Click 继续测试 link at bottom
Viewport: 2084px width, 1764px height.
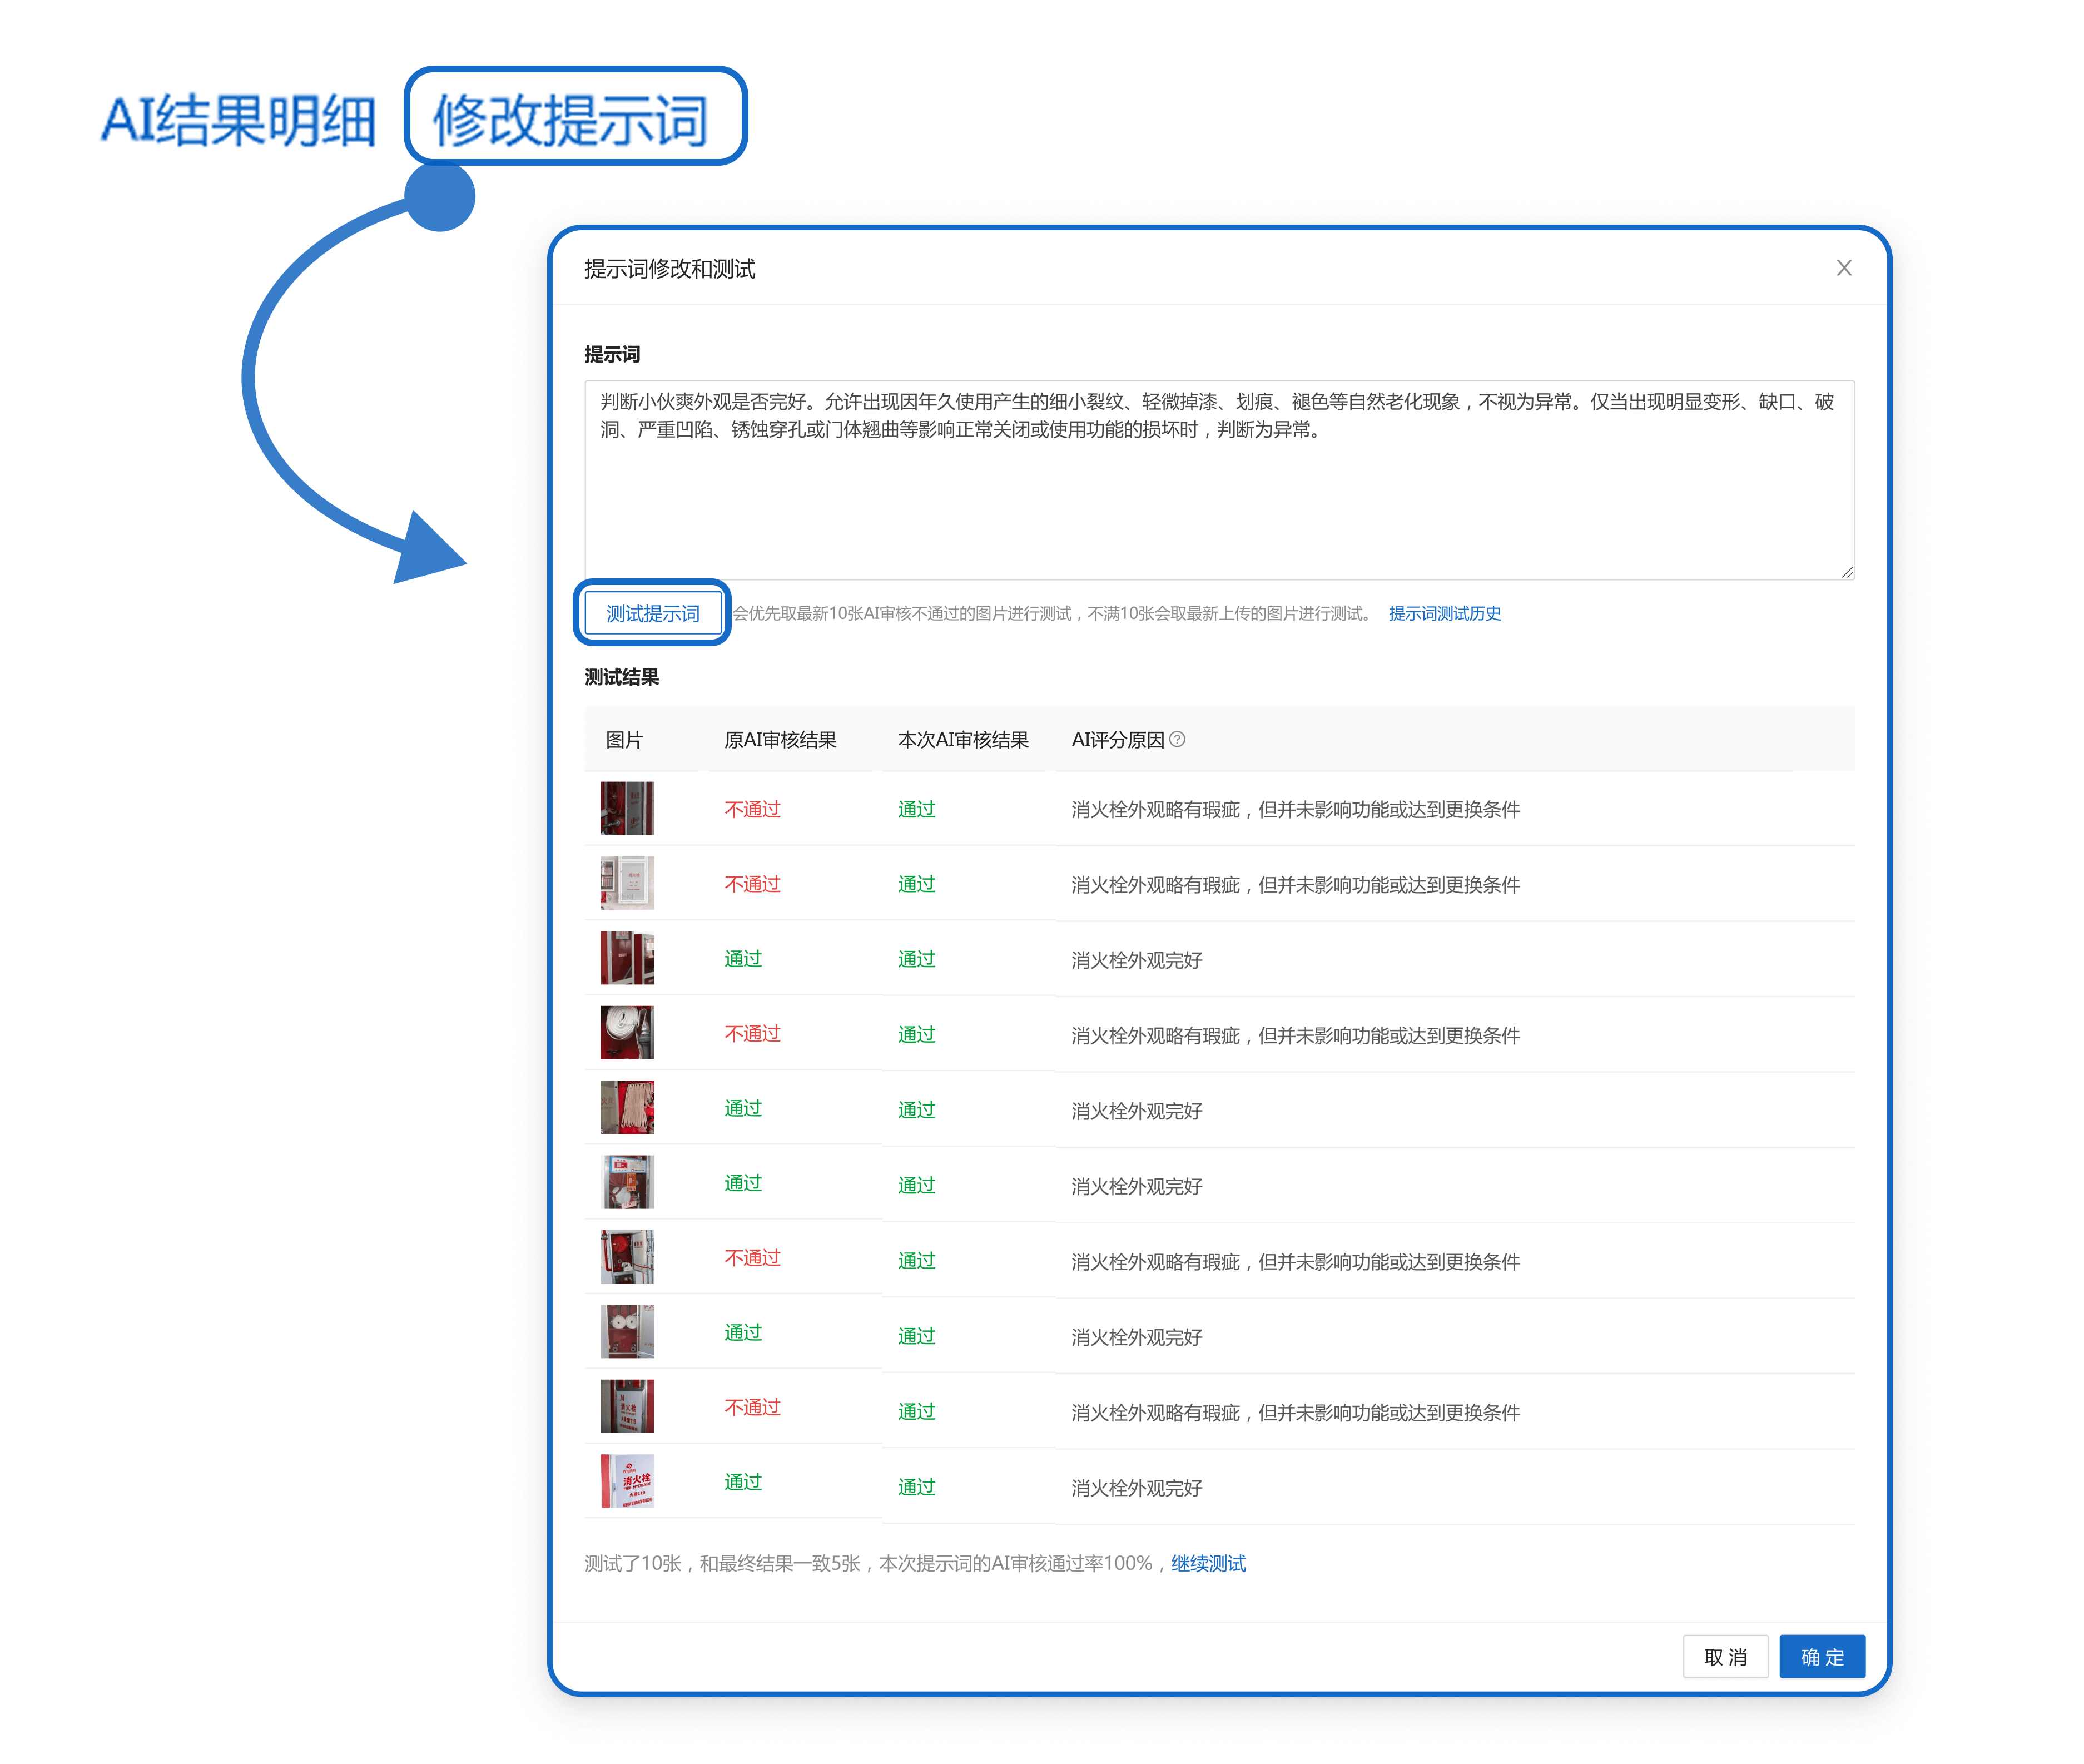1208,1563
